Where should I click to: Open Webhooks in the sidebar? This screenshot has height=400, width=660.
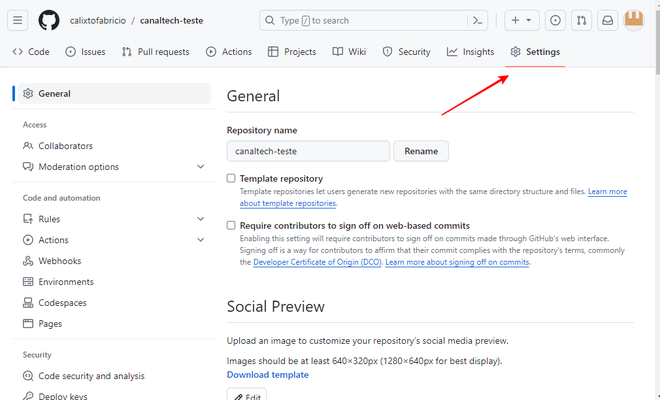click(x=58, y=261)
